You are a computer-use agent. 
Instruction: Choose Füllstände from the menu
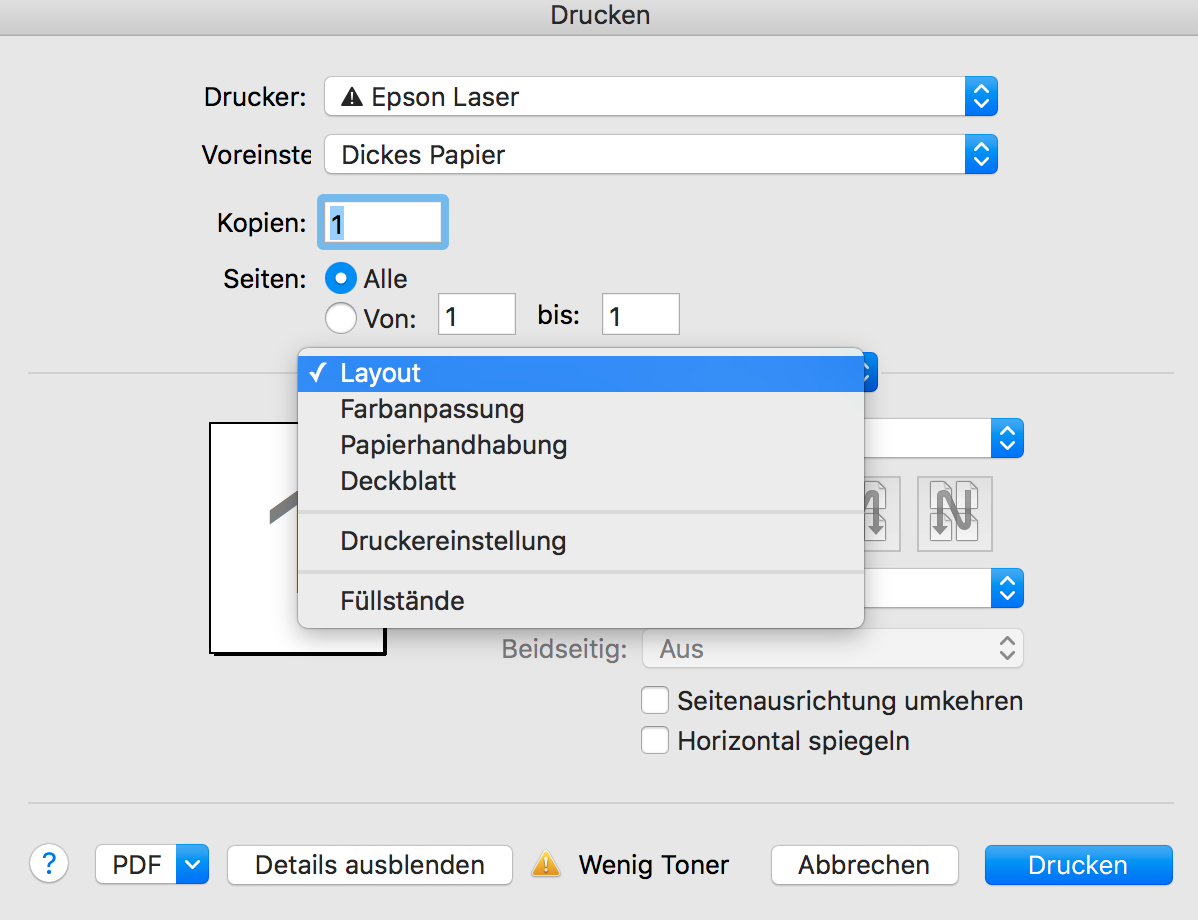(402, 601)
